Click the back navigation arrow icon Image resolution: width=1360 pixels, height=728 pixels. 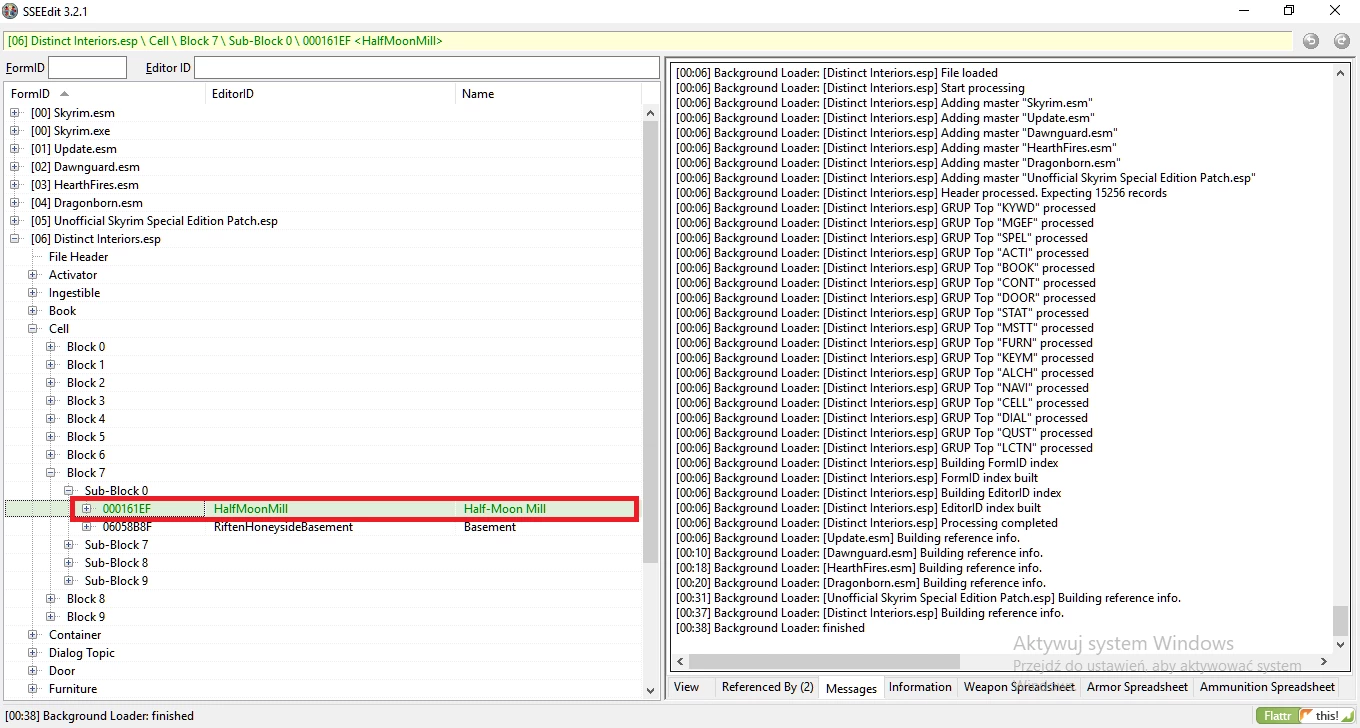click(1311, 41)
